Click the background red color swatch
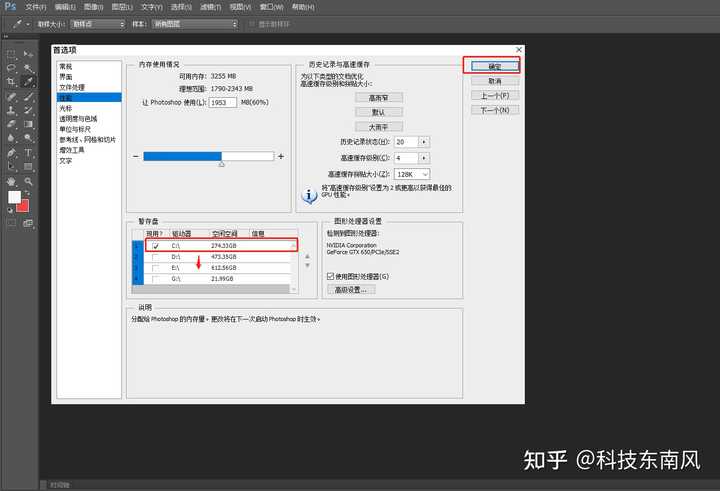Image resolution: width=720 pixels, height=491 pixels. [24, 206]
